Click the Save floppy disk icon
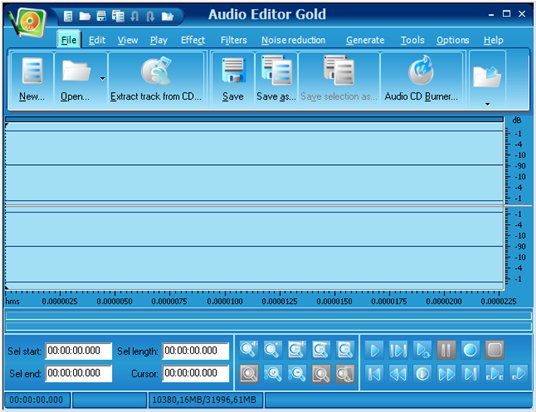Image resolution: width=536 pixels, height=412 pixels. 233,70
